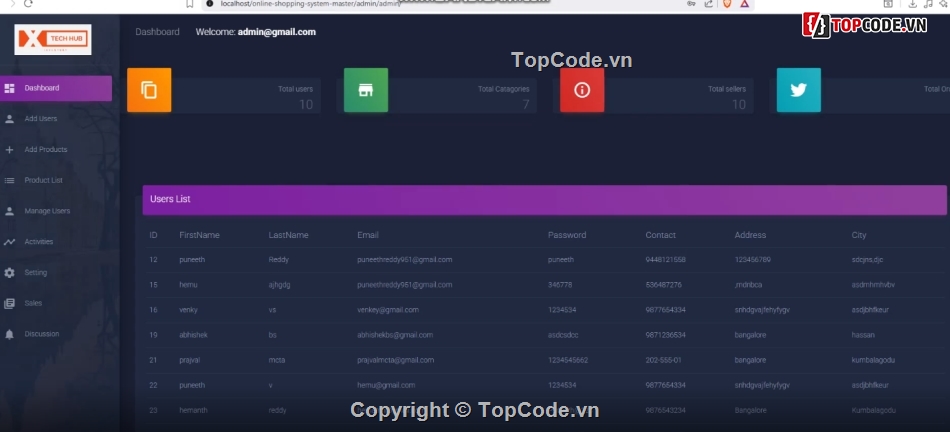Click the LastName column header

pyautogui.click(x=288, y=235)
